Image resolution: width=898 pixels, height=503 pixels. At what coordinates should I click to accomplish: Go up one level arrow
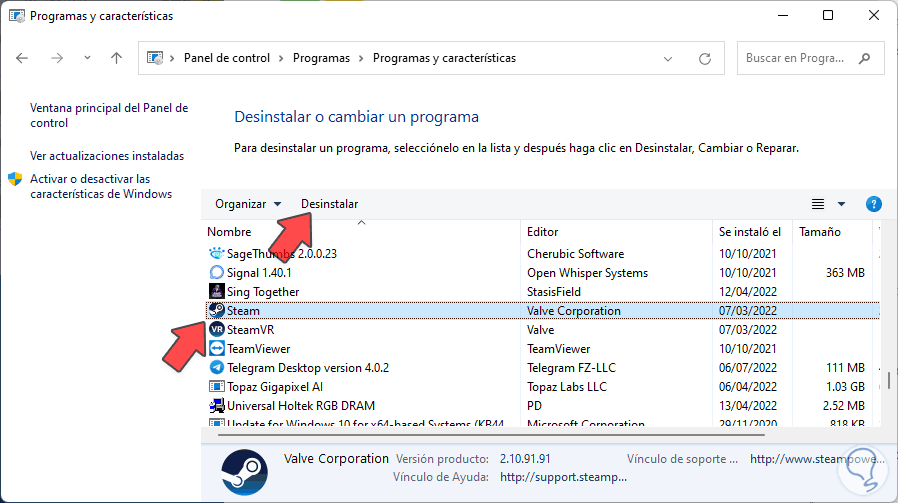point(116,58)
